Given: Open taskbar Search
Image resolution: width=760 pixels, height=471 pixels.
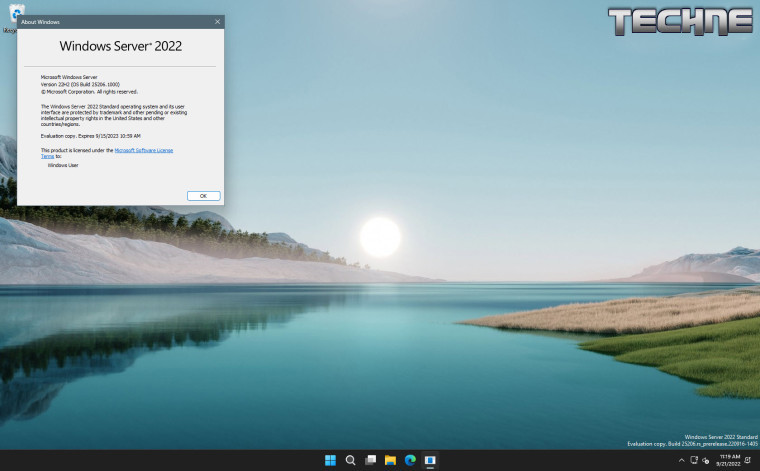Looking at the screenshot, I should click(x=350, y=460).
